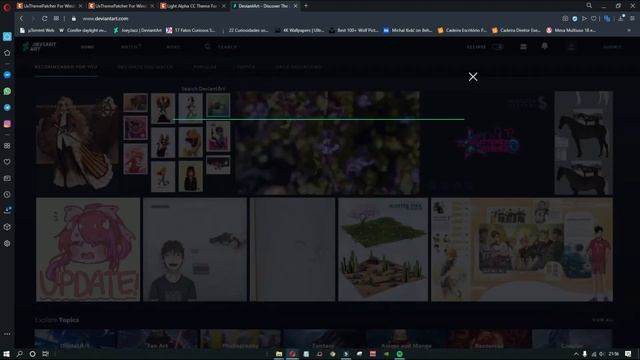
Task: Open Personal News in Opera sidebar
Action: click(x=7, y=178)
